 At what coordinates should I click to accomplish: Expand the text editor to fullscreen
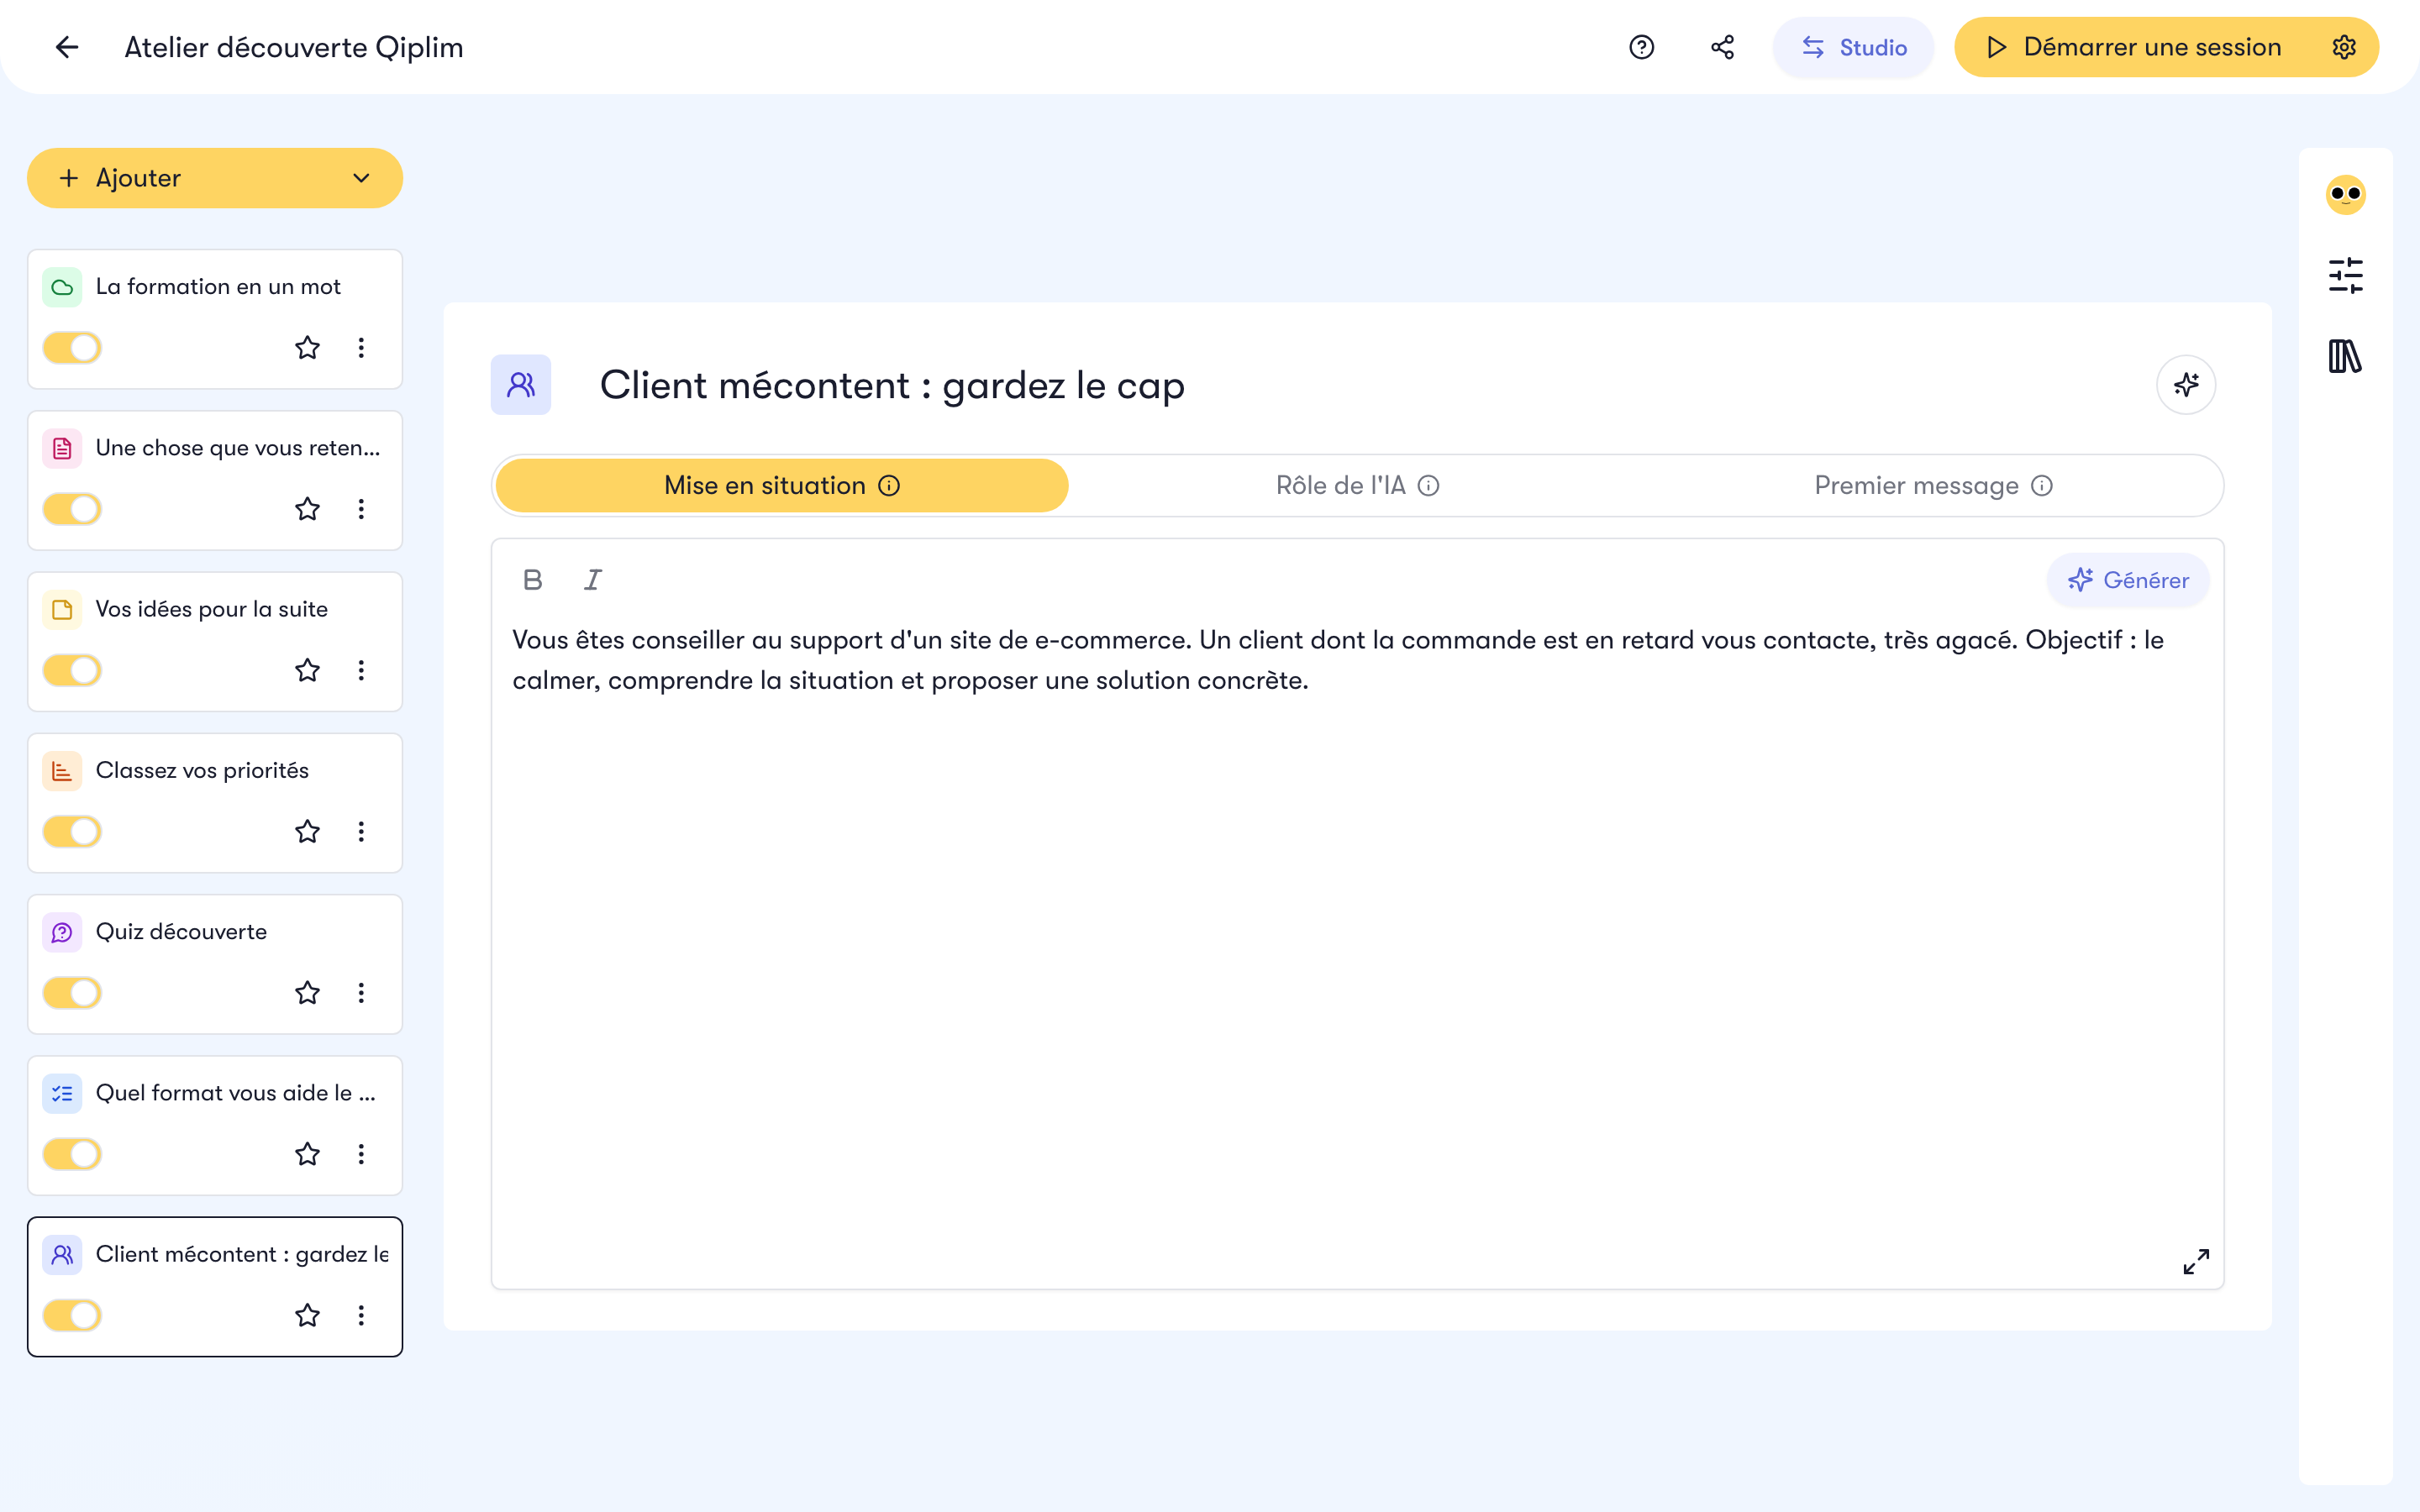[x=2196, y=1262]
